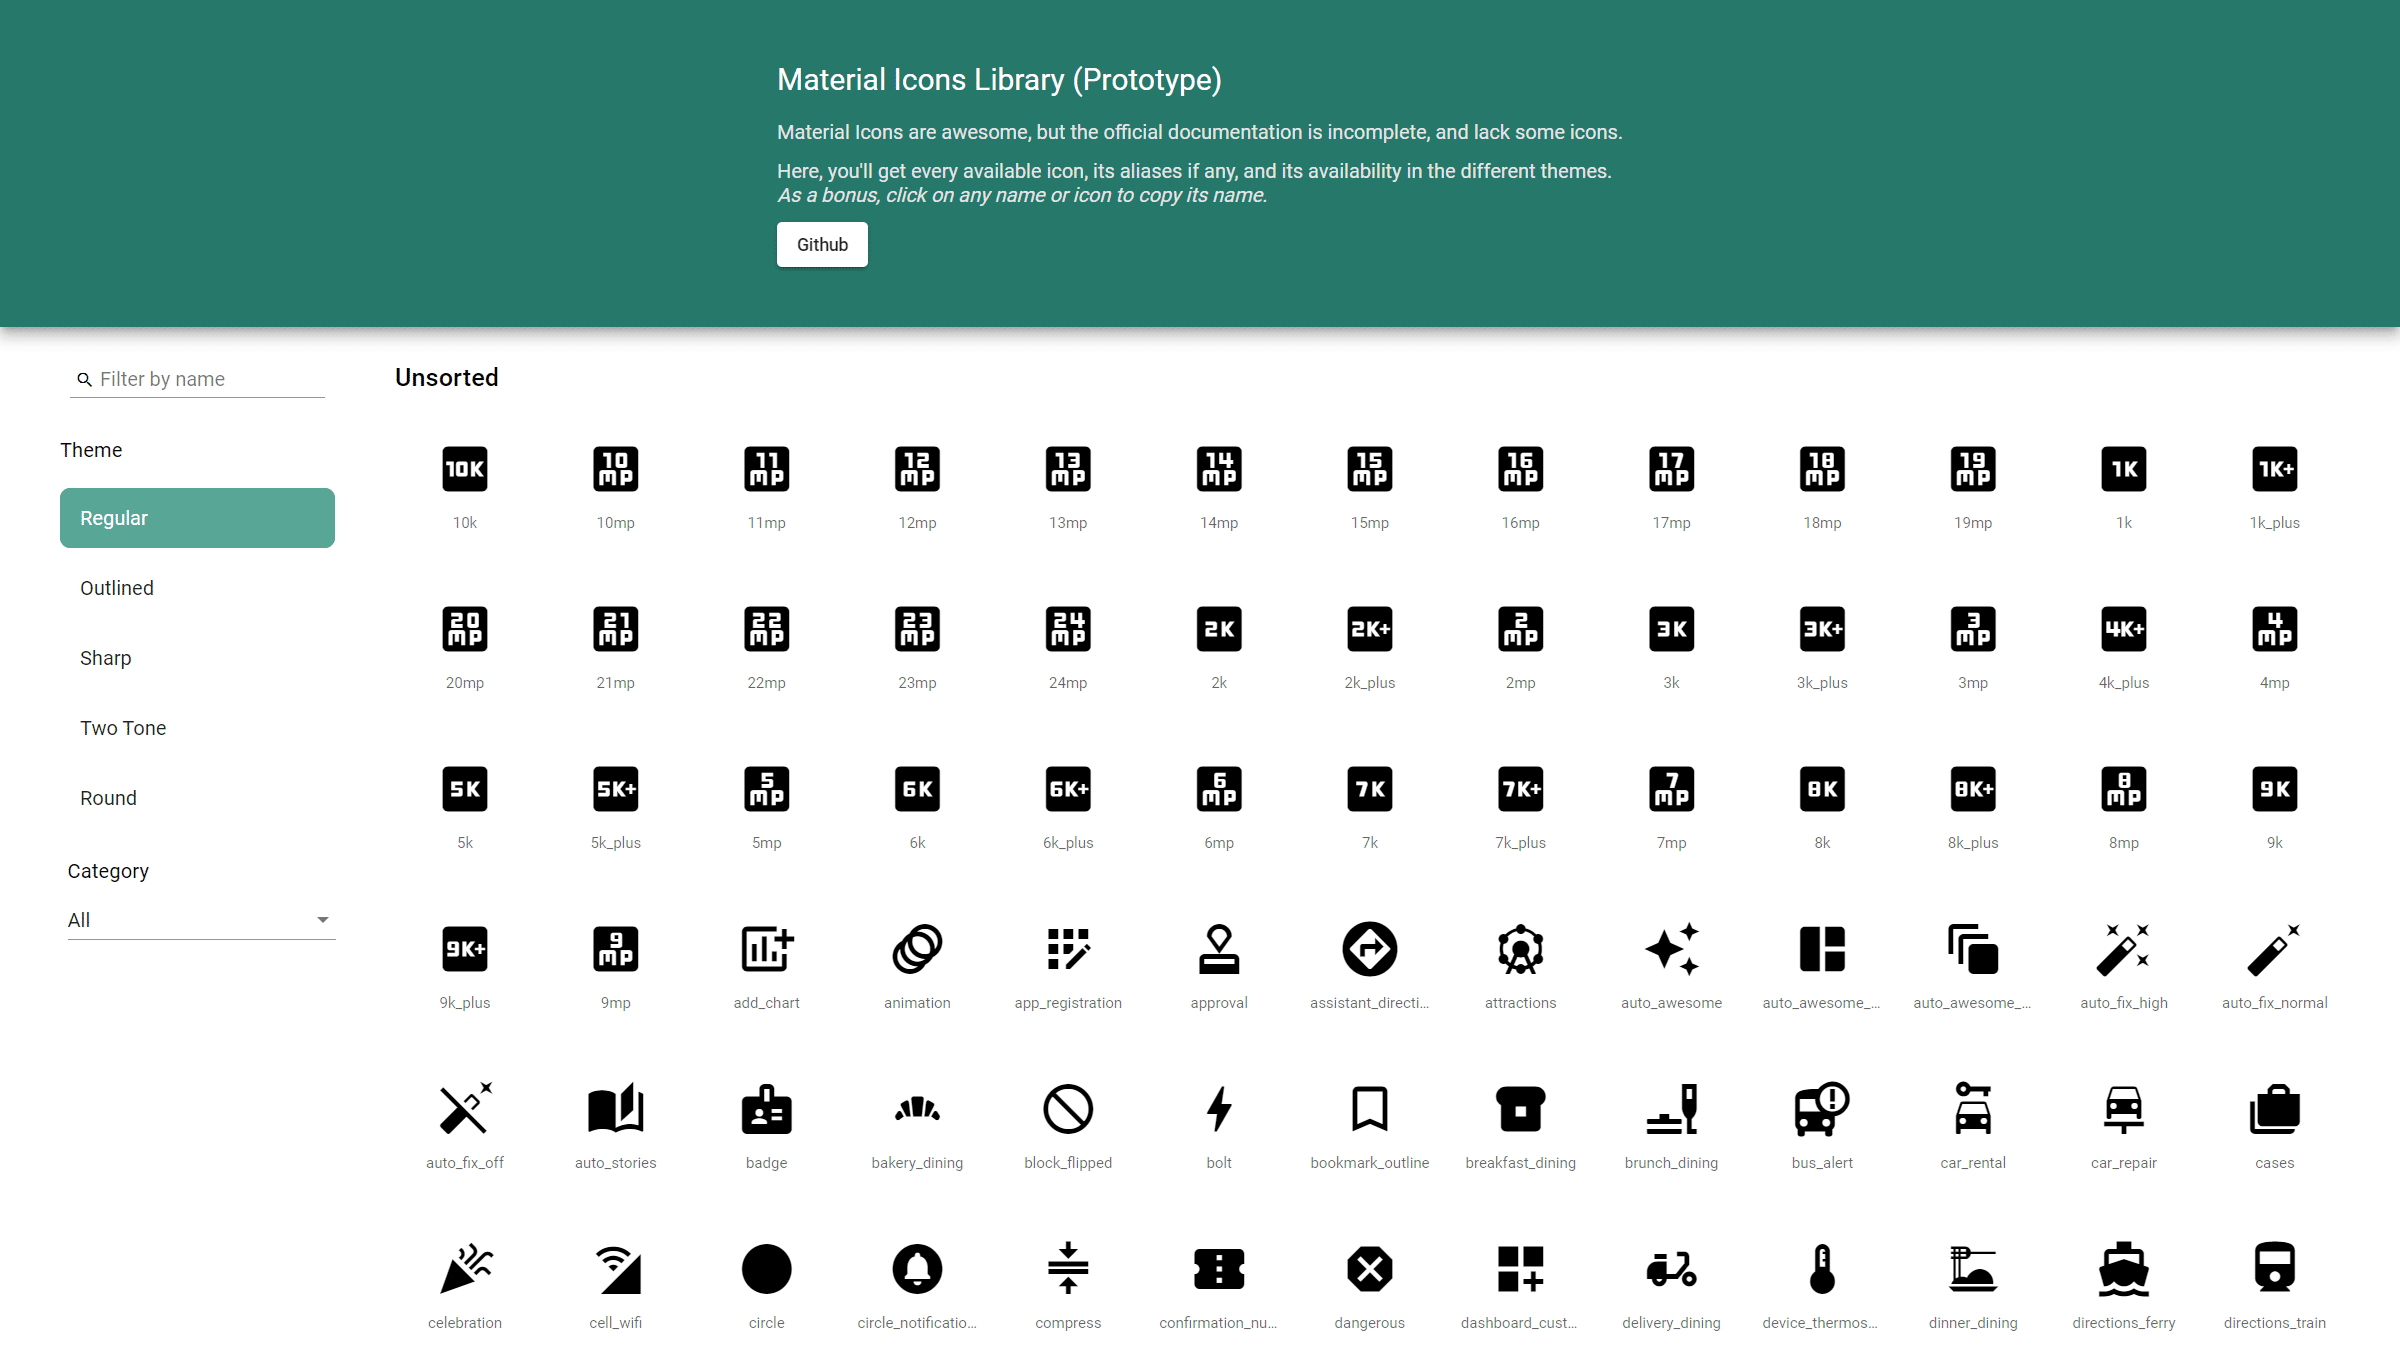Select the dashboard_cust... icon
The width and height of the screenshot is (2400, 1350).
click(1518, 1268)
